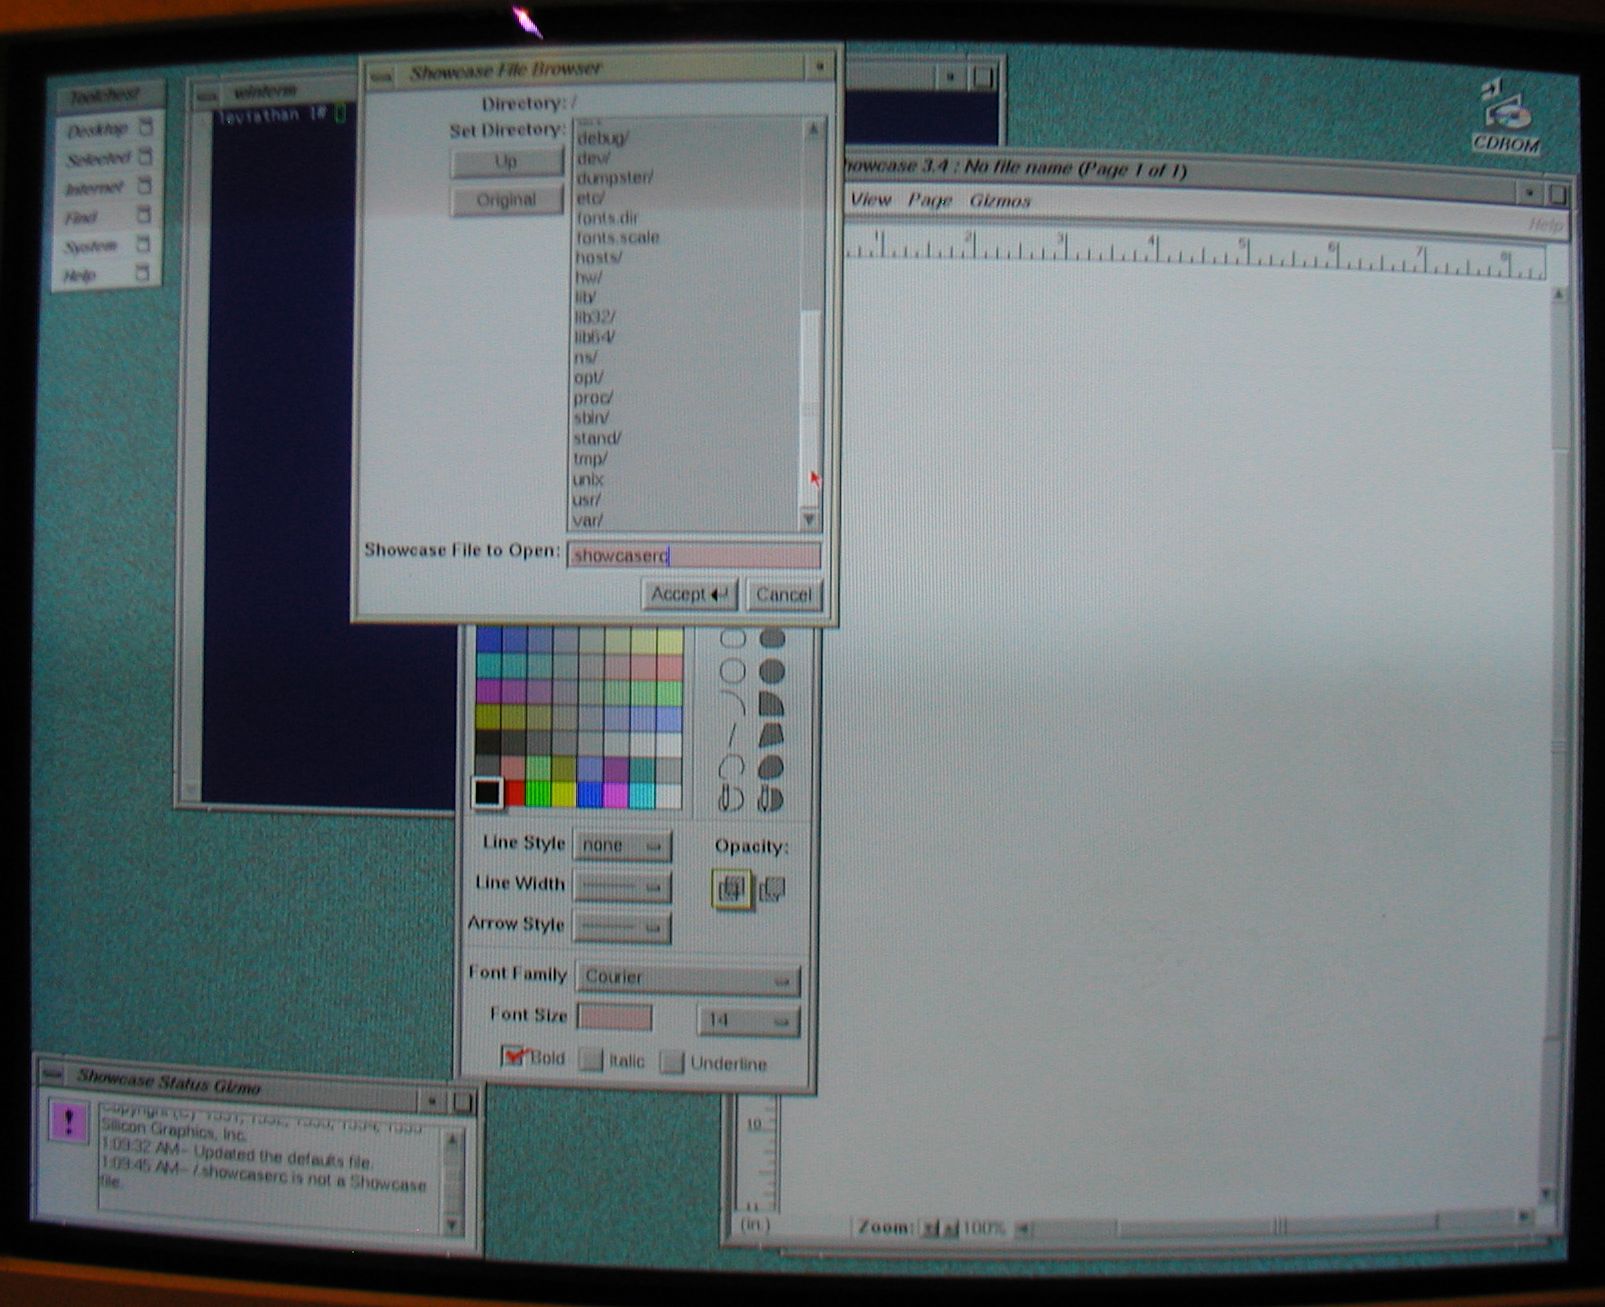The image size is (1605, 1307).
Task: Pick the bright yellow color swatch
Action: [x=564, y=795]
